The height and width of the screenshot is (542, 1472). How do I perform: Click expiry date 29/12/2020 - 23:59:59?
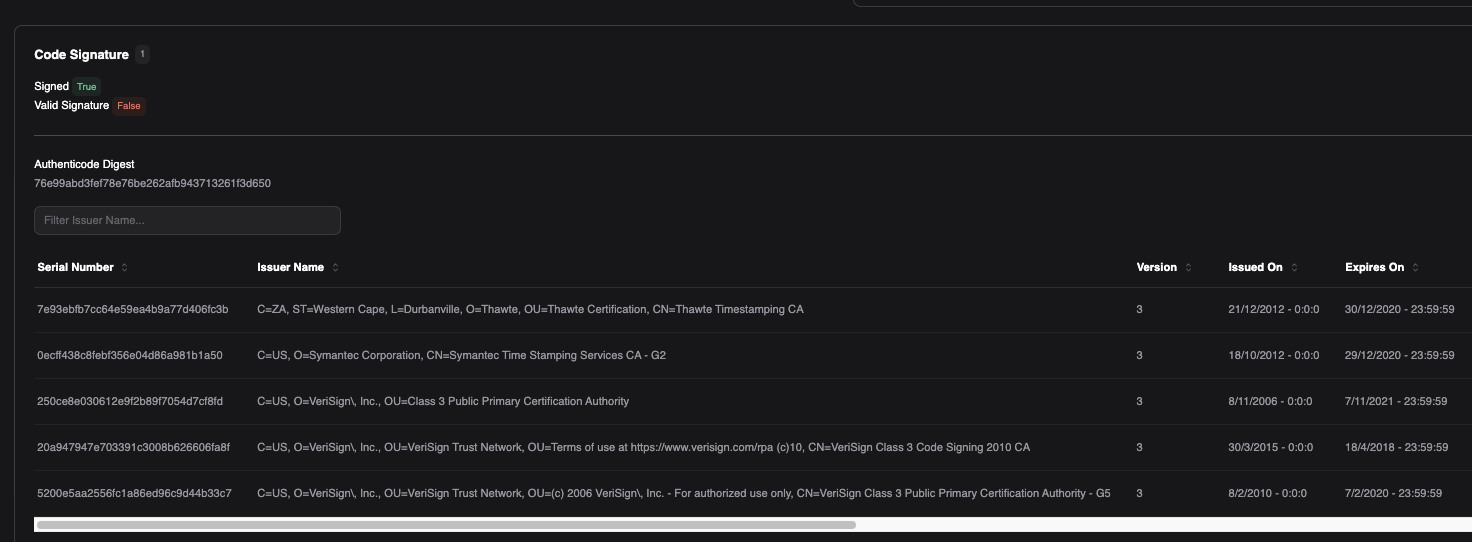[1400, 356]
